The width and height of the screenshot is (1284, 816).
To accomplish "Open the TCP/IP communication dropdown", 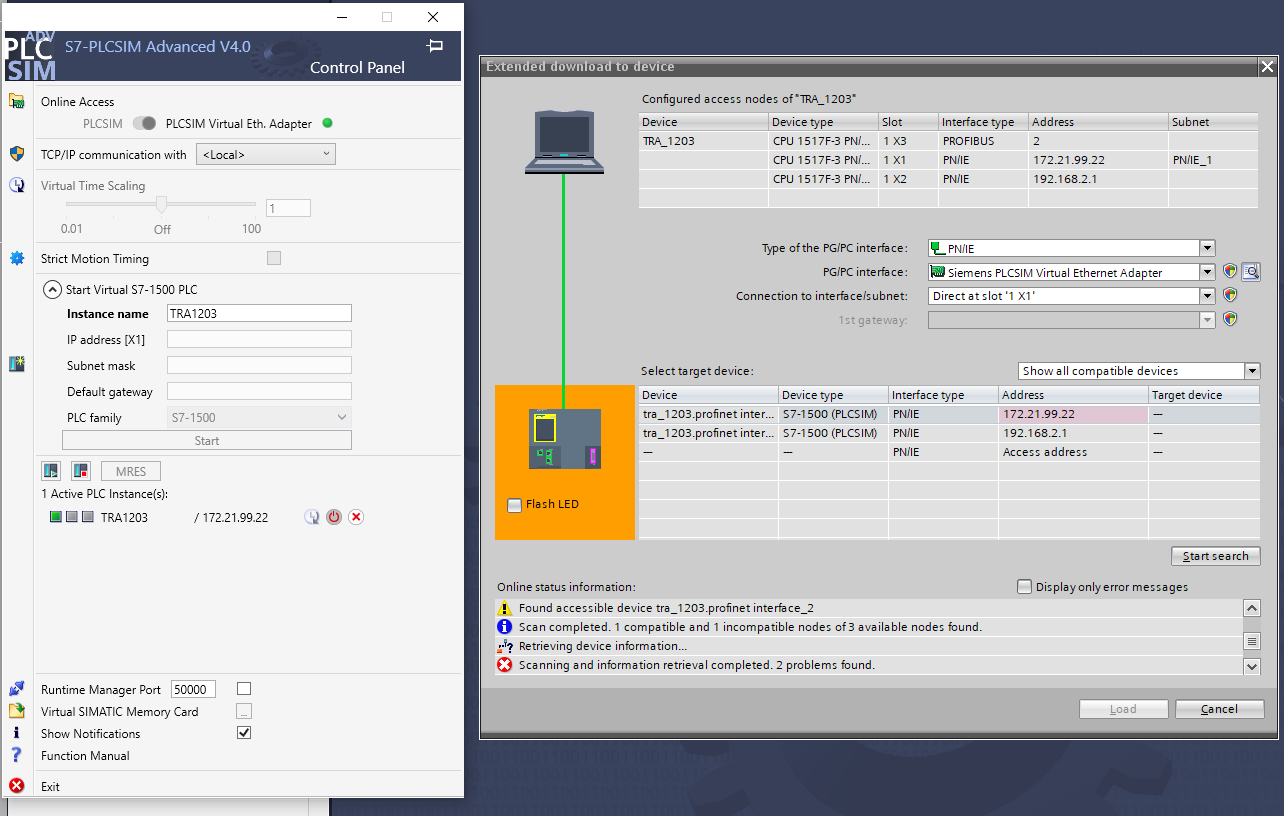I will [x=266, y=154].
